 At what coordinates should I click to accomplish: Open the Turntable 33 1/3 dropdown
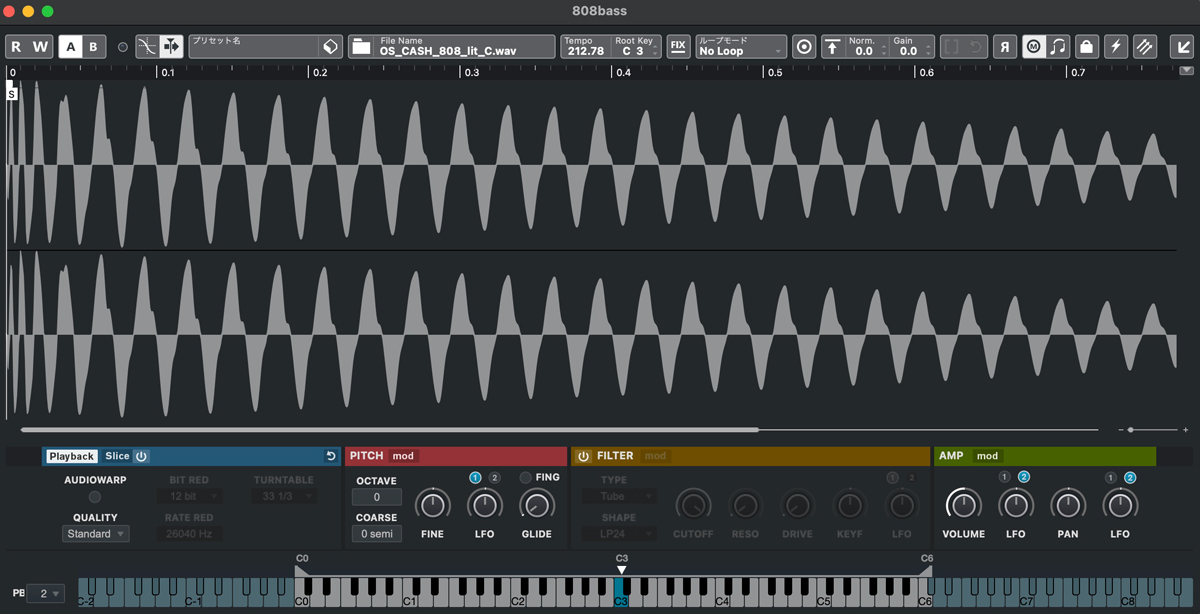click(x=283, y=496)
